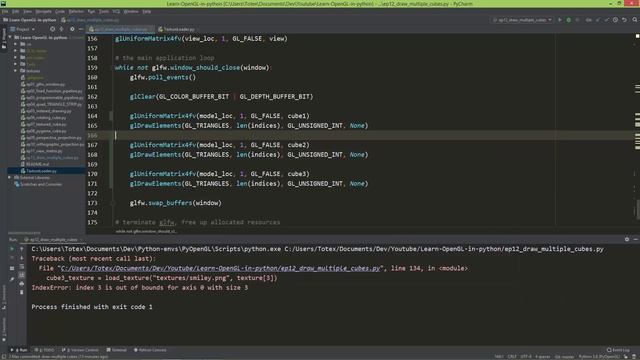This screenshot has width=640, height=360.
Task: Open the Code menu
Action: (x=60, y=11)
